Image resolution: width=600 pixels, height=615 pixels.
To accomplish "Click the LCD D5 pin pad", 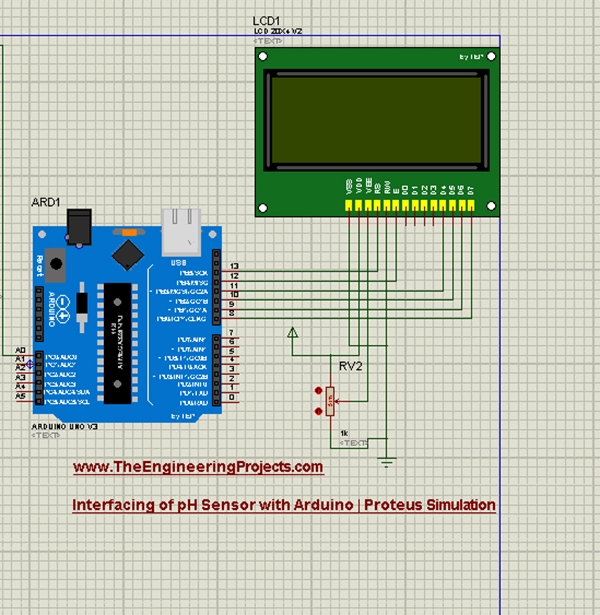I will coord(453,205).
